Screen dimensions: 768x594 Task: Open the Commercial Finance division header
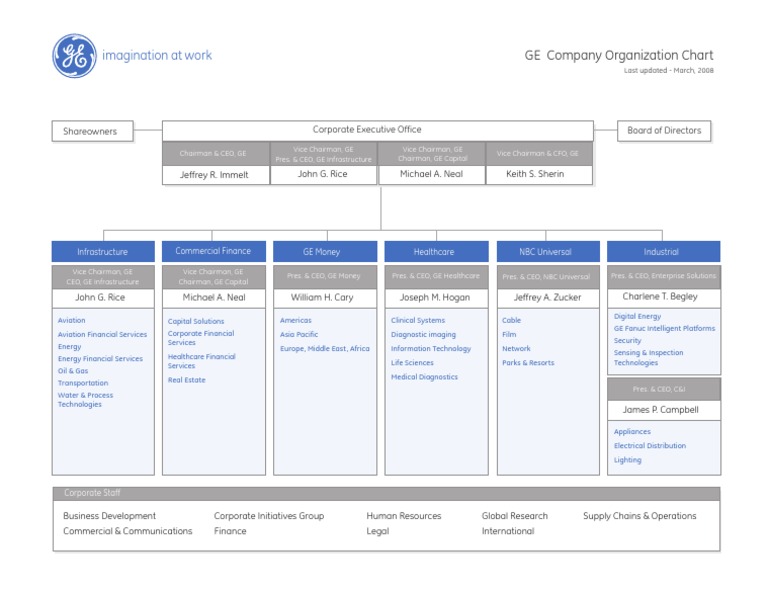pyautogui.click(x=214, y=251)
